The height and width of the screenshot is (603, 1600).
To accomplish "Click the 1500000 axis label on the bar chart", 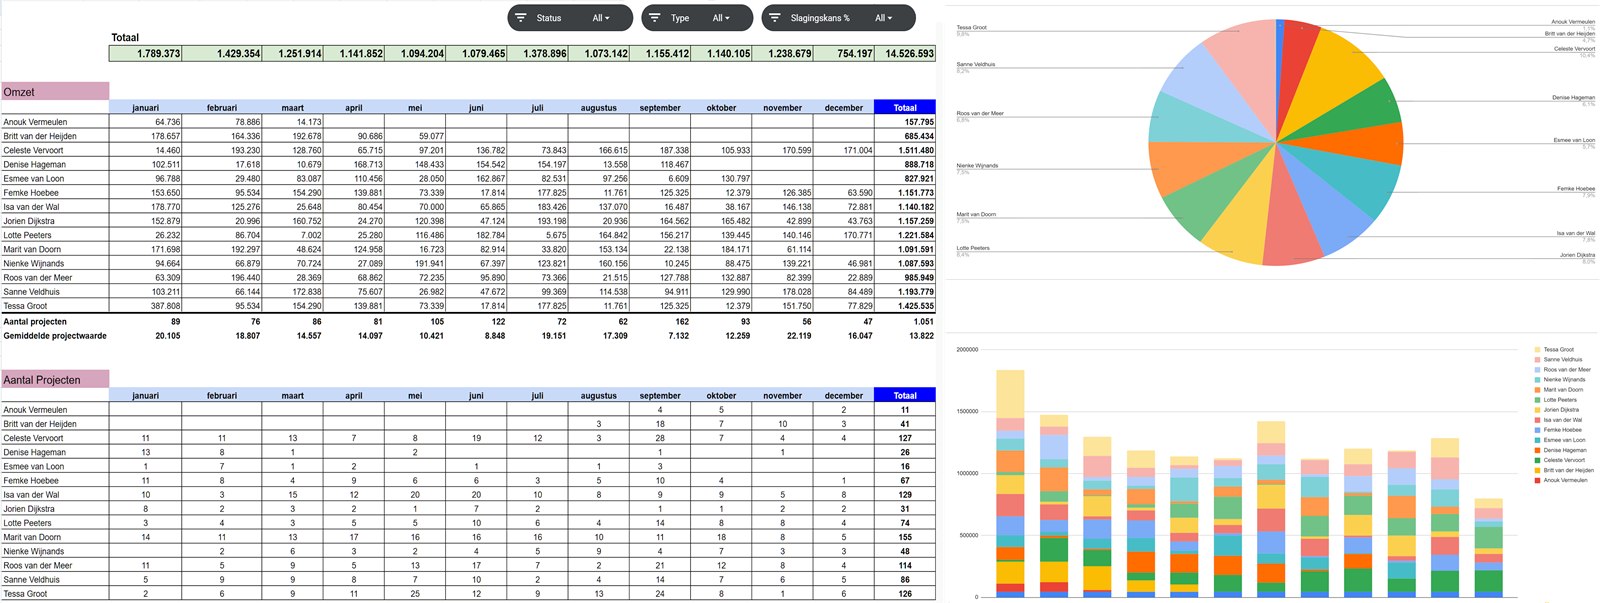I will (x=967, y=411).
